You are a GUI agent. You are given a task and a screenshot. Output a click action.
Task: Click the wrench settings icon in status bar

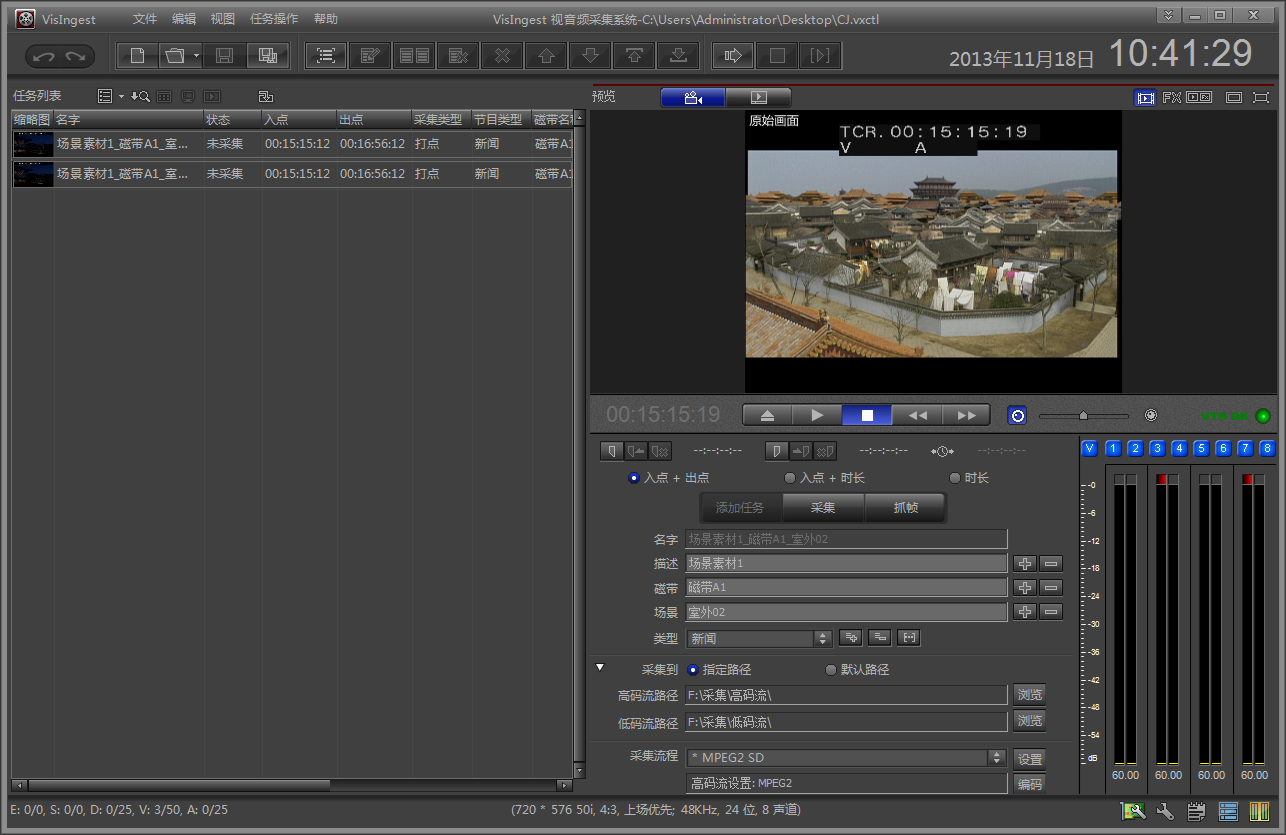click(x=1164, y=811)
